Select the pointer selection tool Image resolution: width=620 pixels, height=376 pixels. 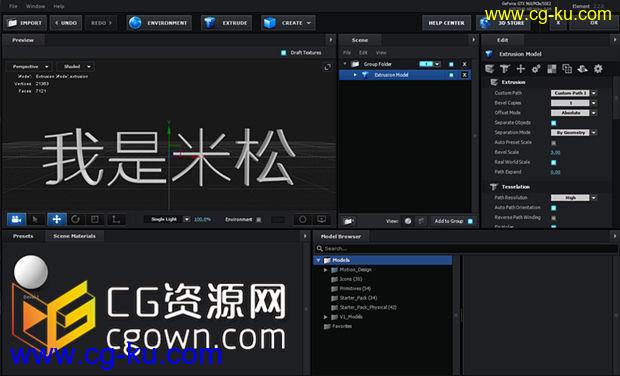pyautogui.click(x=36, y=219)
